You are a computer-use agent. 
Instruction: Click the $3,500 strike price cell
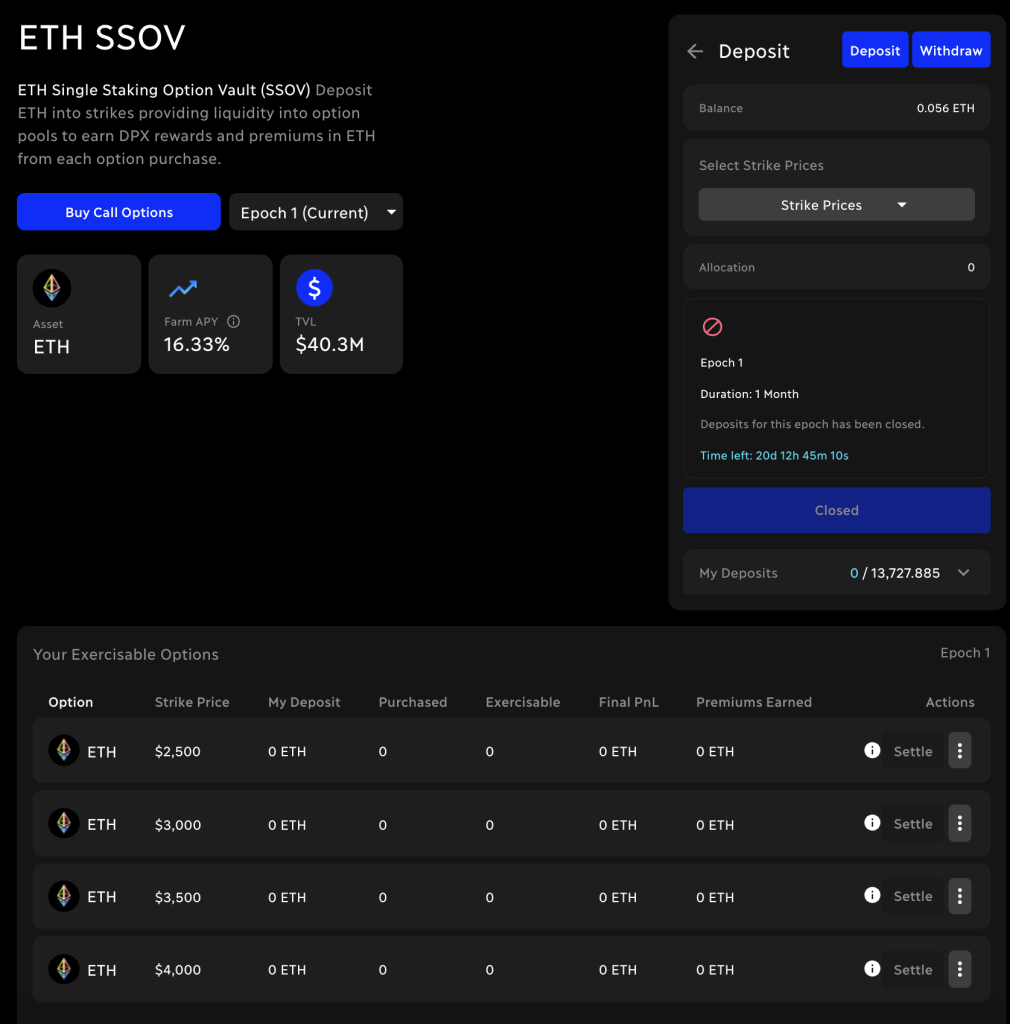(x=178, y=897)
